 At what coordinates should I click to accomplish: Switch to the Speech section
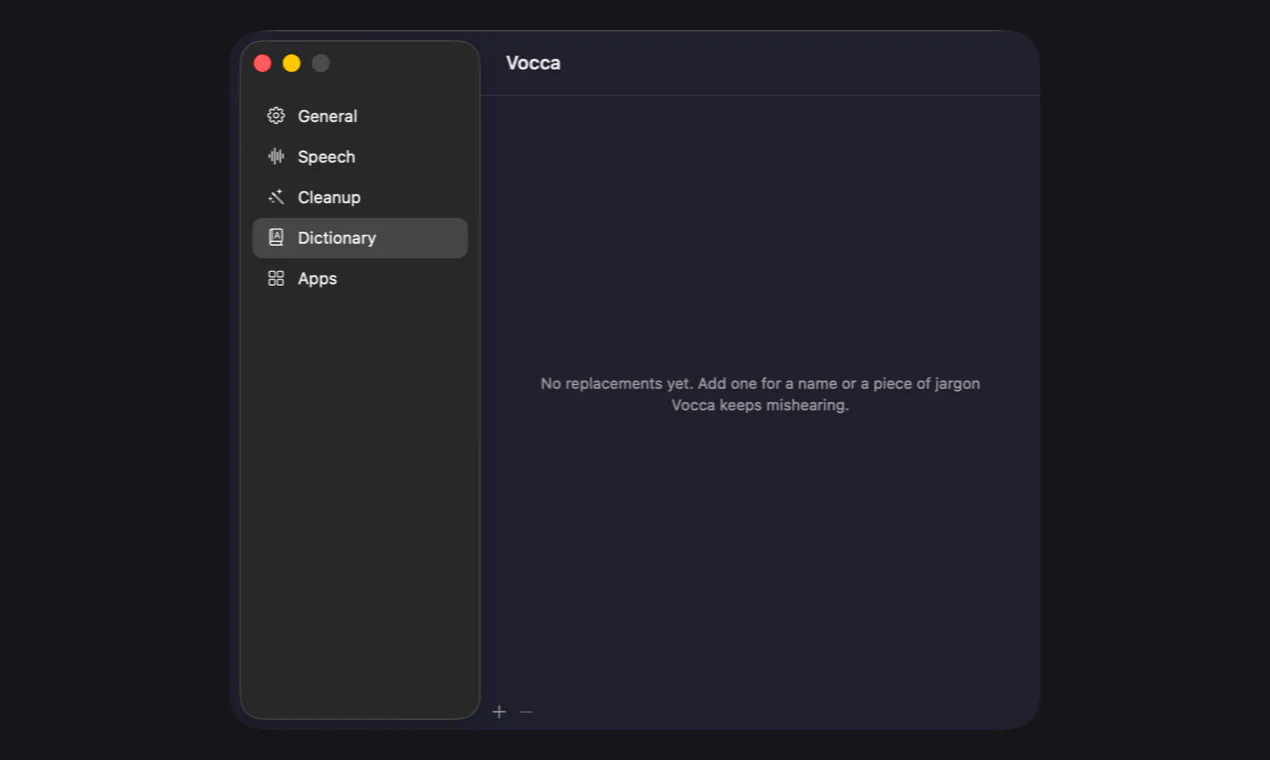360,157
